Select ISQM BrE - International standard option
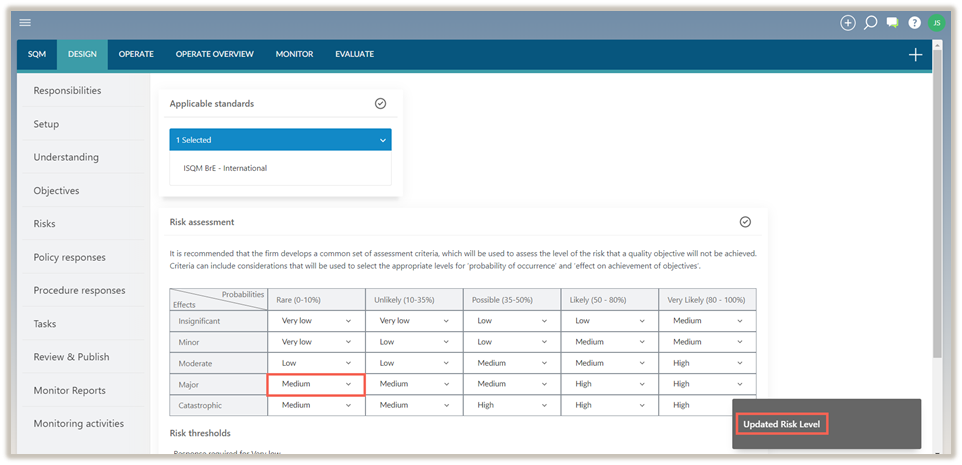 point(225,168)
